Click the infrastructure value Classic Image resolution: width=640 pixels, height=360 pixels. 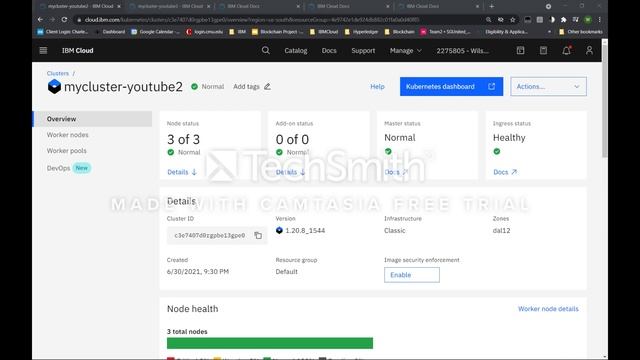click(395, 231)
